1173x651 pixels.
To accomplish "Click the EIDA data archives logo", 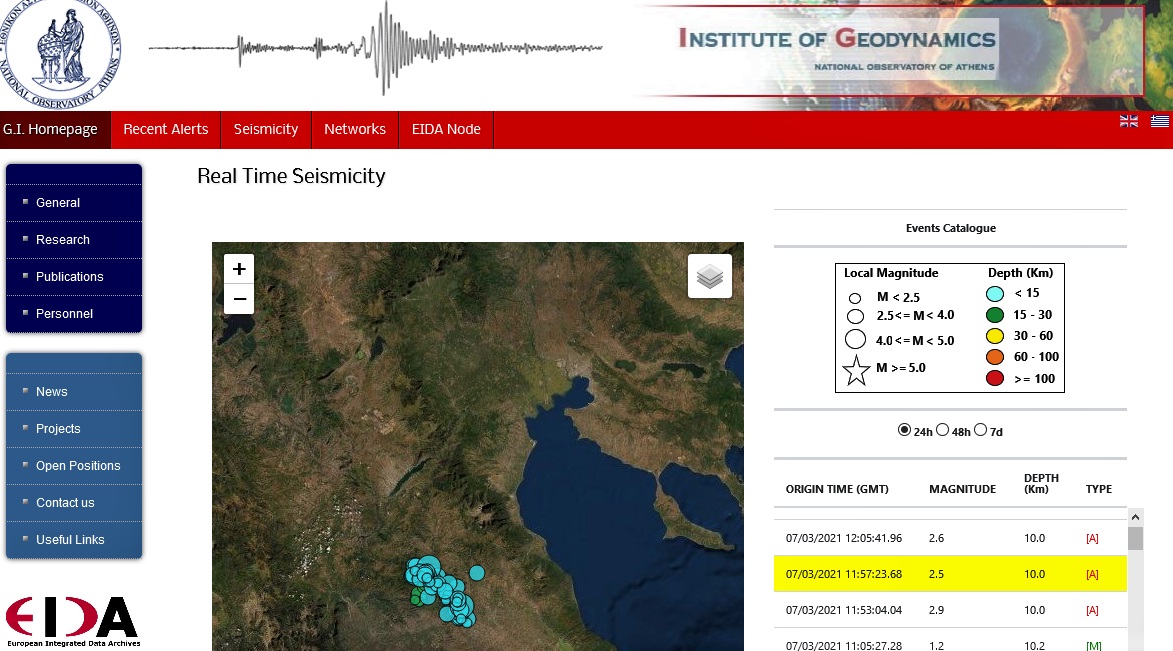I will [71, 620].
